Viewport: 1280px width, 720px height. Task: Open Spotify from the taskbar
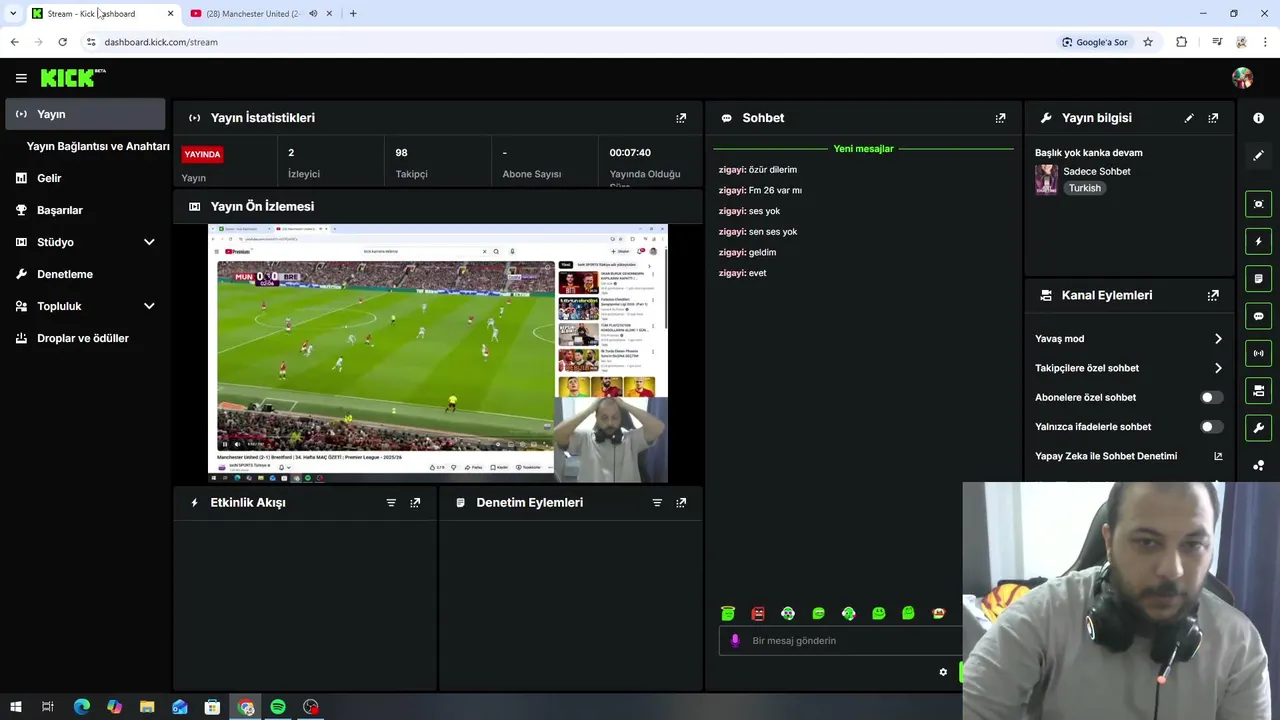pos(278,707)
